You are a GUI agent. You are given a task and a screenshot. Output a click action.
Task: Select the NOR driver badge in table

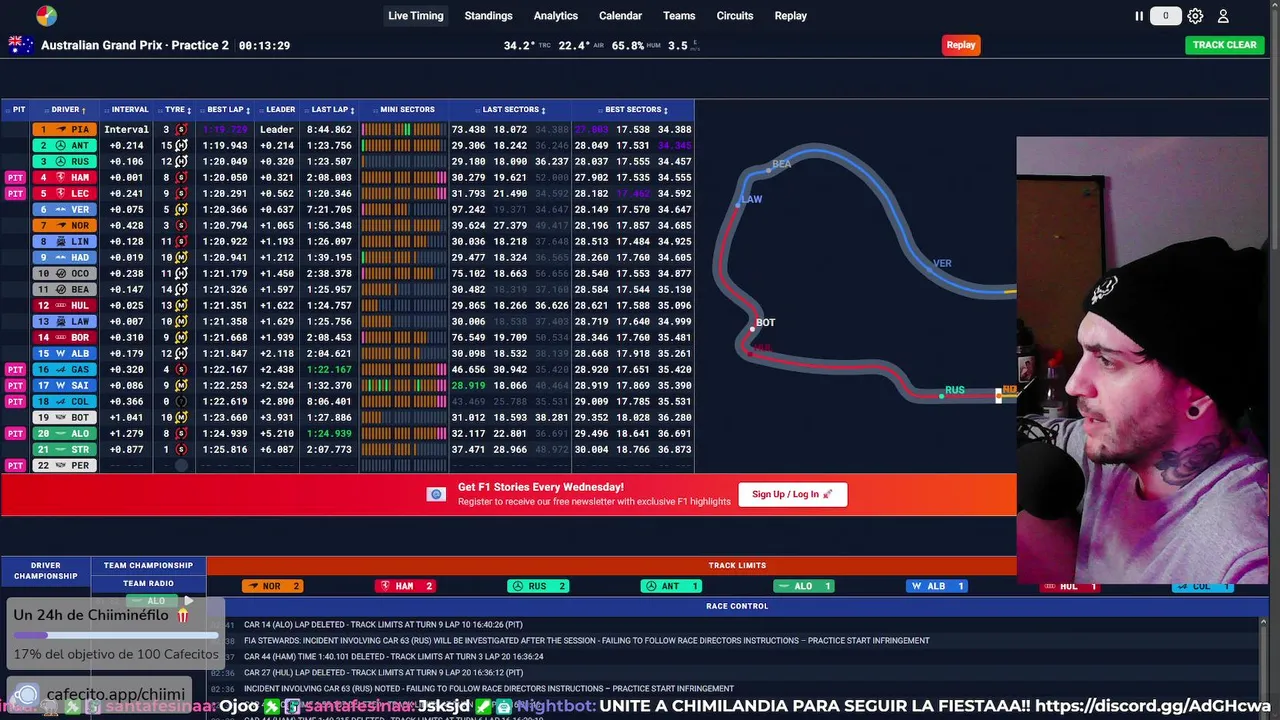point(65,226)
